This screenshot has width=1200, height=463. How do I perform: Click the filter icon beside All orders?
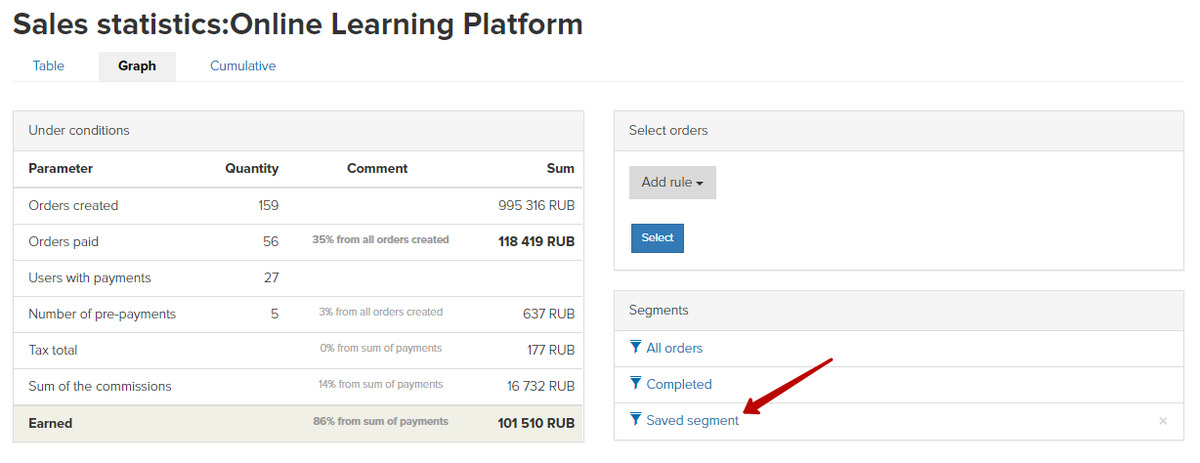635,347
